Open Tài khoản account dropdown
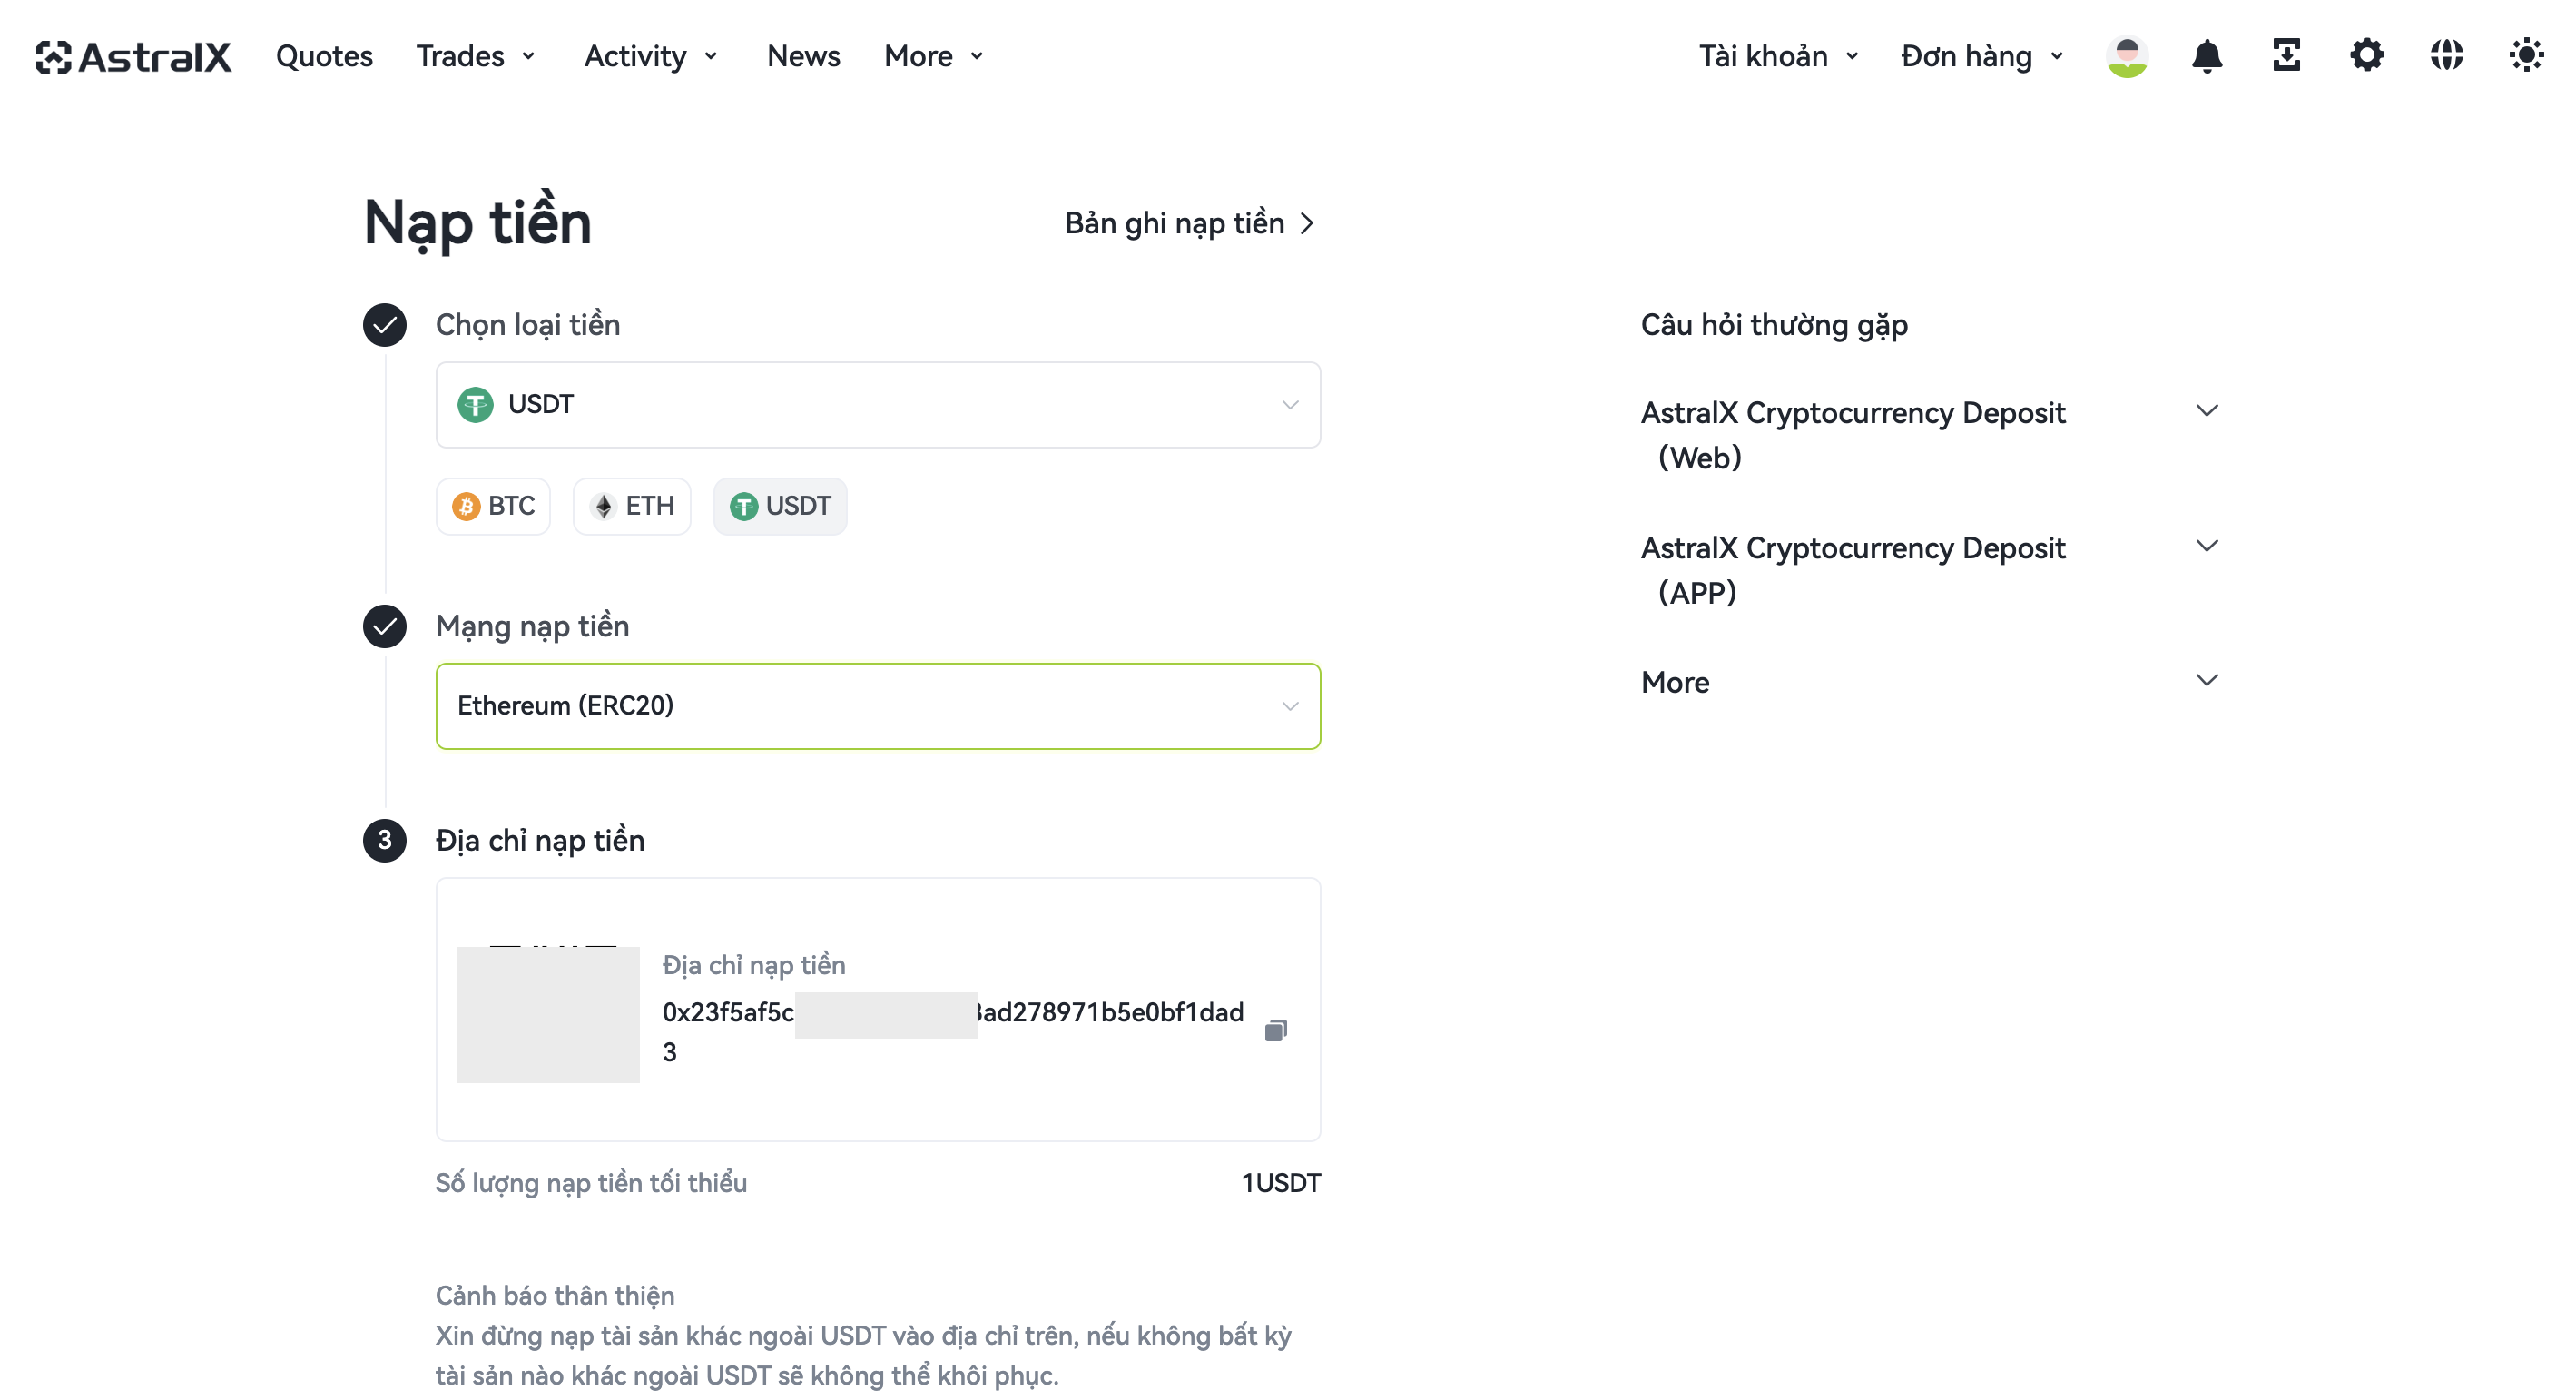Viewport: 2576px width, 1400px height. (1779, 57)
